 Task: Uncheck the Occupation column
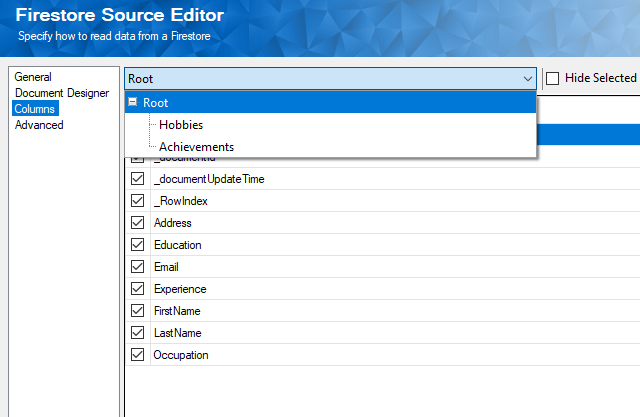pos(138,355)
